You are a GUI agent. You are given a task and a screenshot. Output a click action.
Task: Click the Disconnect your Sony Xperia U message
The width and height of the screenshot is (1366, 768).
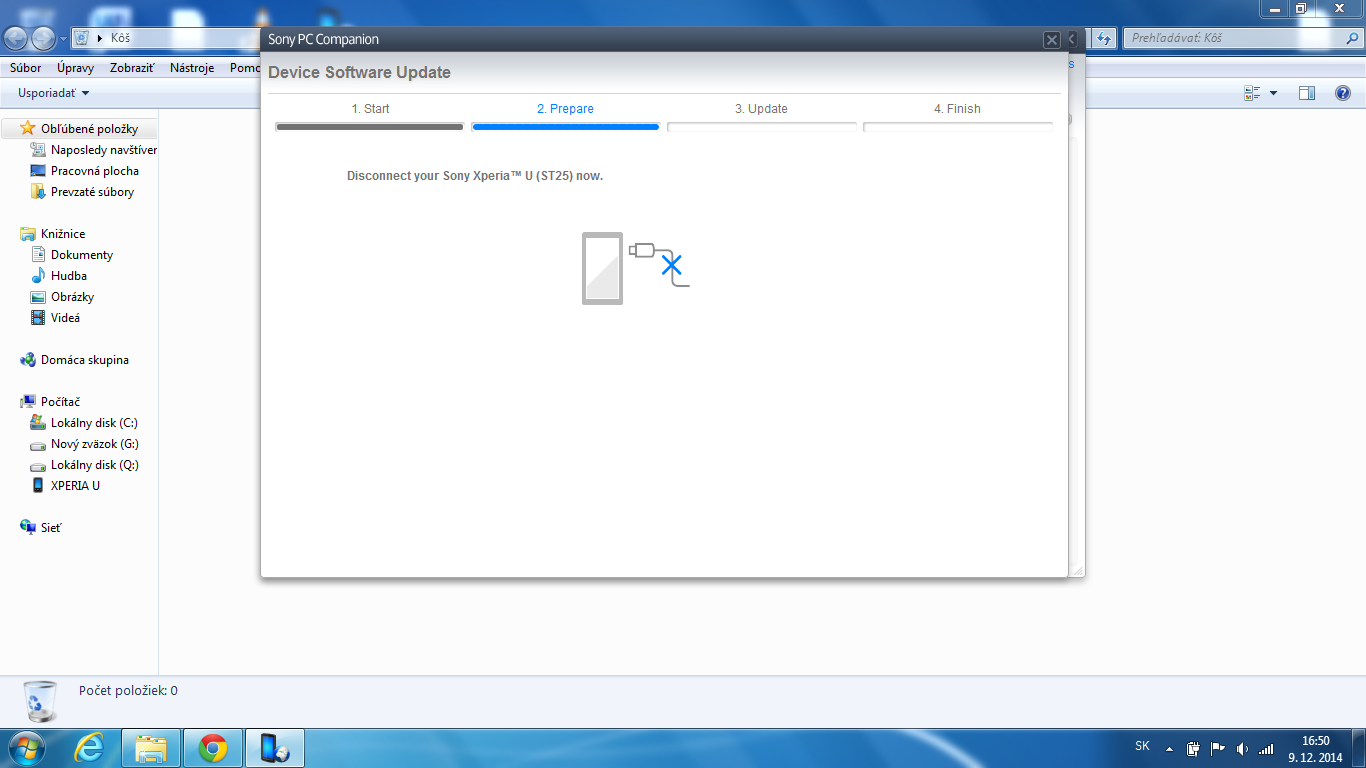[475, 176]
